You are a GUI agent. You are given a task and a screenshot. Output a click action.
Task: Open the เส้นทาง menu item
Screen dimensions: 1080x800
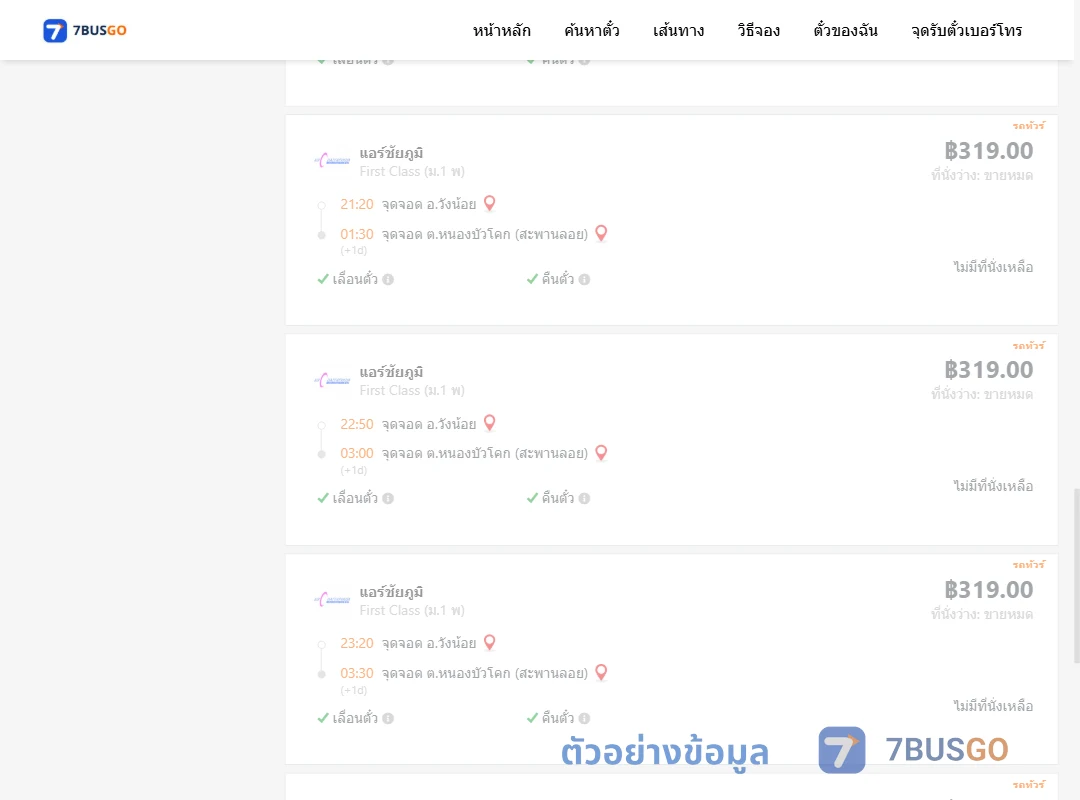point(678,30)
